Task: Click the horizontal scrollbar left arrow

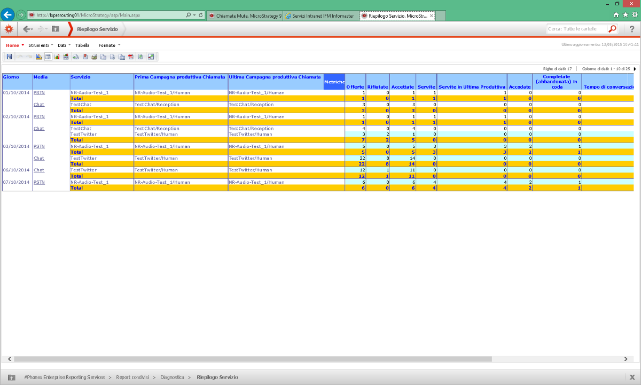Action: [x=9, y=359]
